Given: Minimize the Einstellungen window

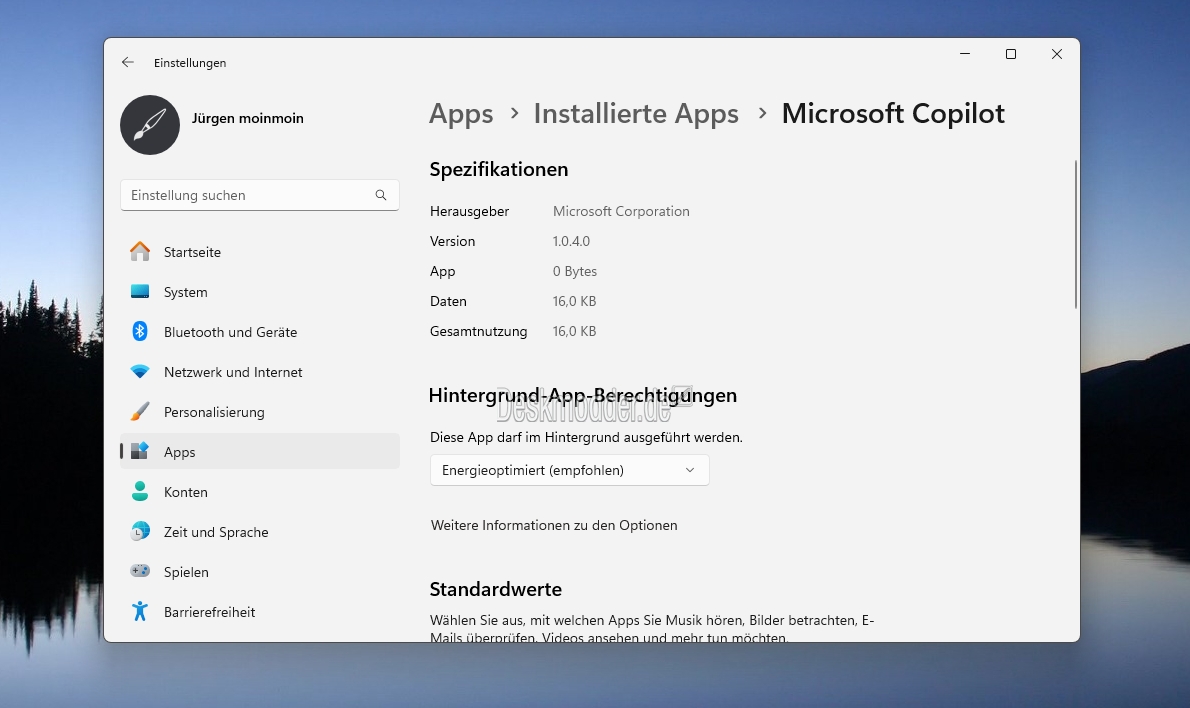Looking at the screenshot, I should pyautogui.click(x=965, y=54).
